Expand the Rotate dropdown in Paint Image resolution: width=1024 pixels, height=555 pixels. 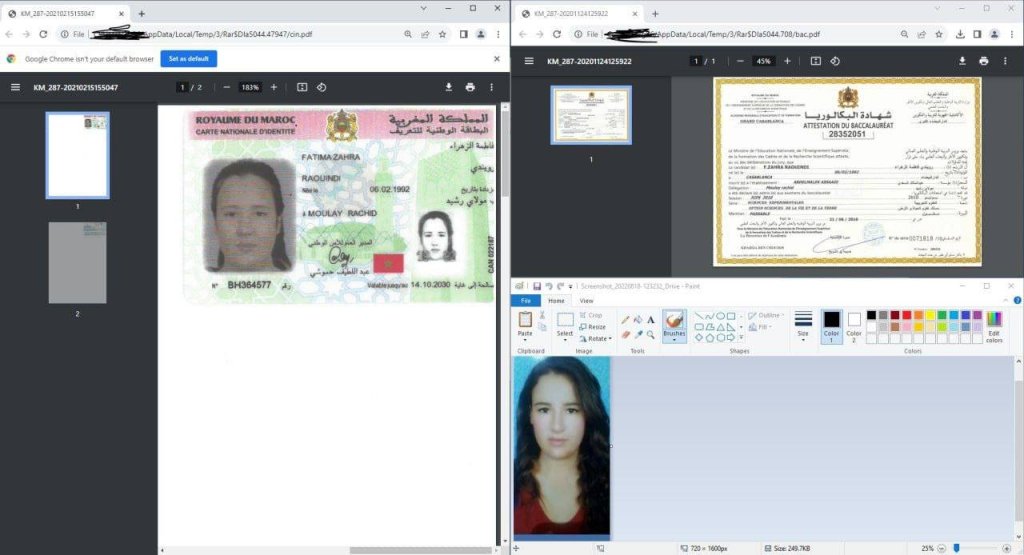(x=598, y=339)
